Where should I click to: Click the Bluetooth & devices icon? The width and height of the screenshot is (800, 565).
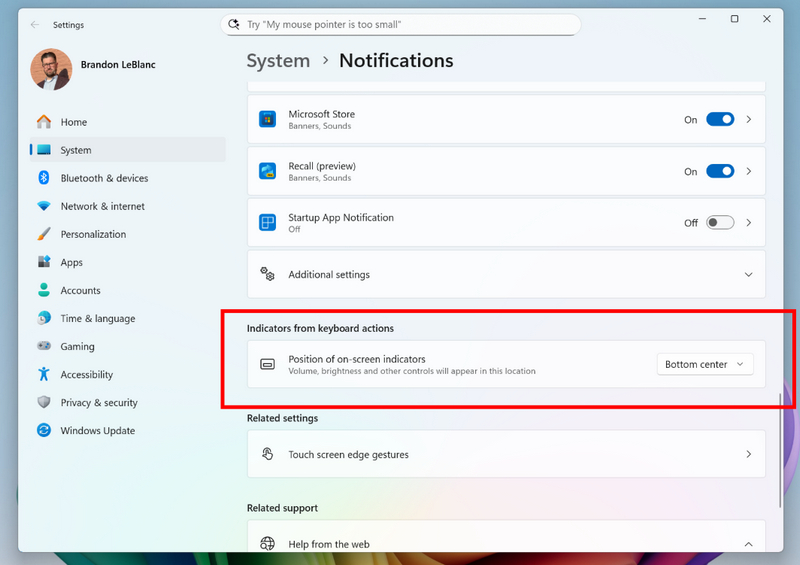coord(44,178)
